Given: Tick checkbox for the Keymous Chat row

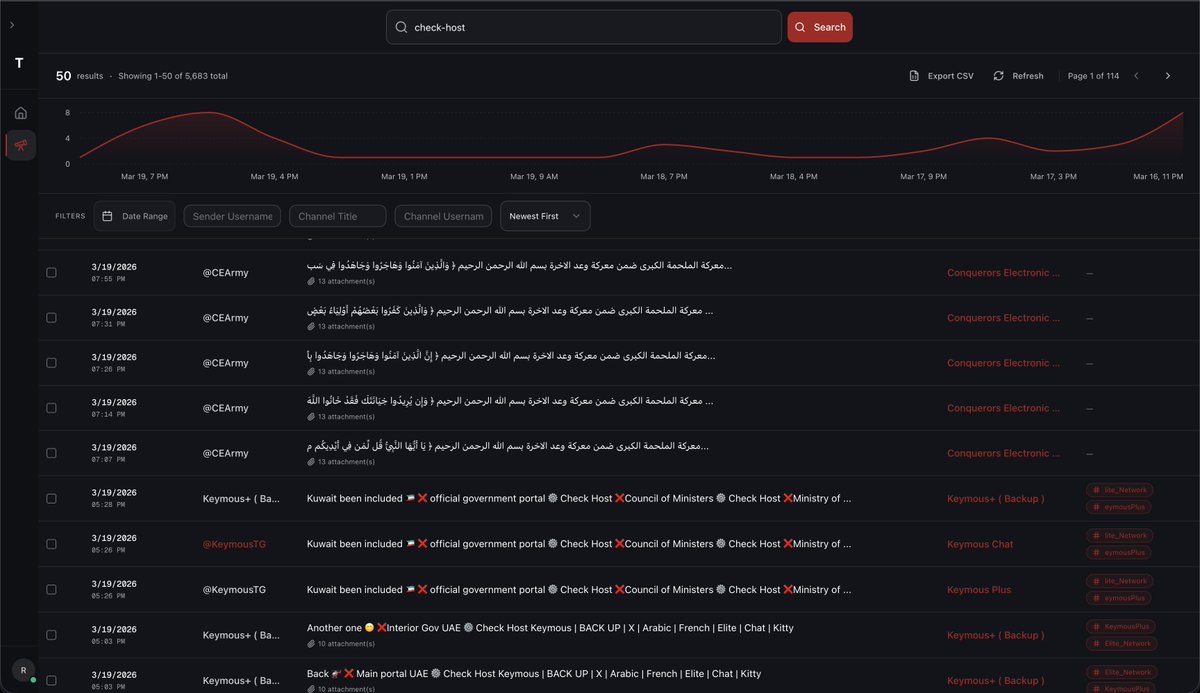Looking at the screenshot, I should [x=52, y=544].
